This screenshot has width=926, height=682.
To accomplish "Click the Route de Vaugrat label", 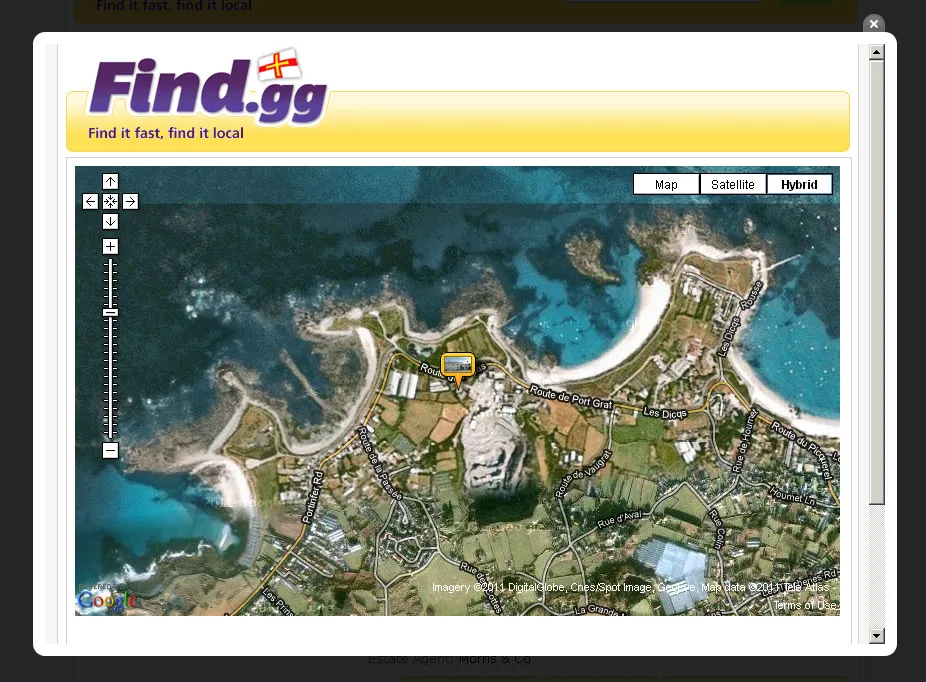I will (582, 474).
